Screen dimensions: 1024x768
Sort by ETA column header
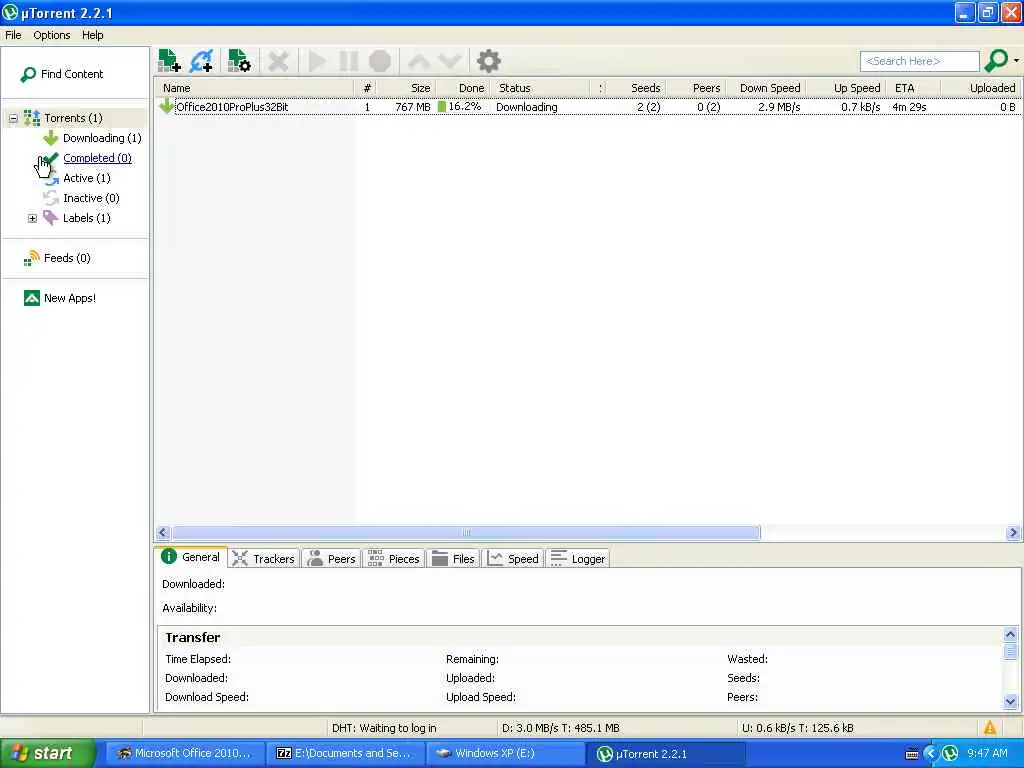point(914,88)
